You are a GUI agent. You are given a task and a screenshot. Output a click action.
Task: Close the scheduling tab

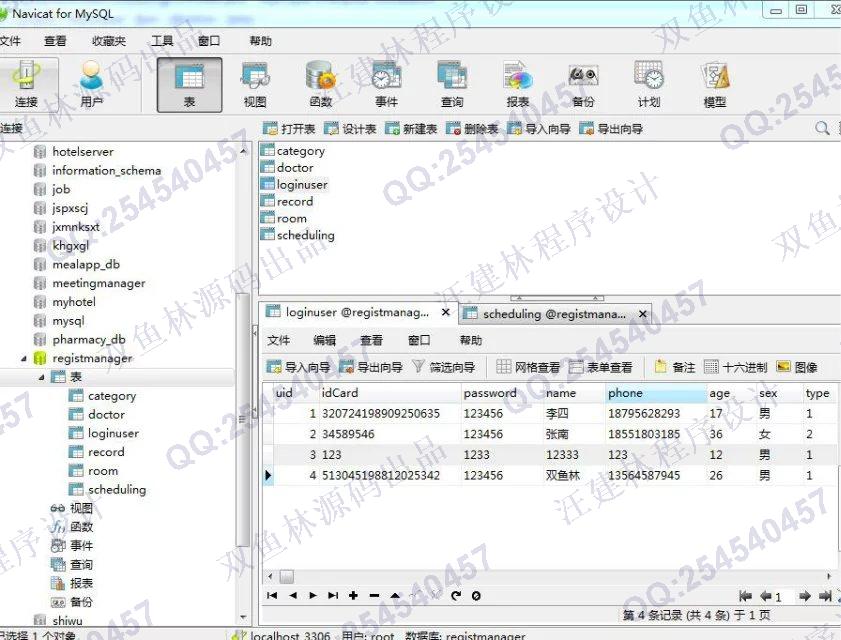[643, 314]
